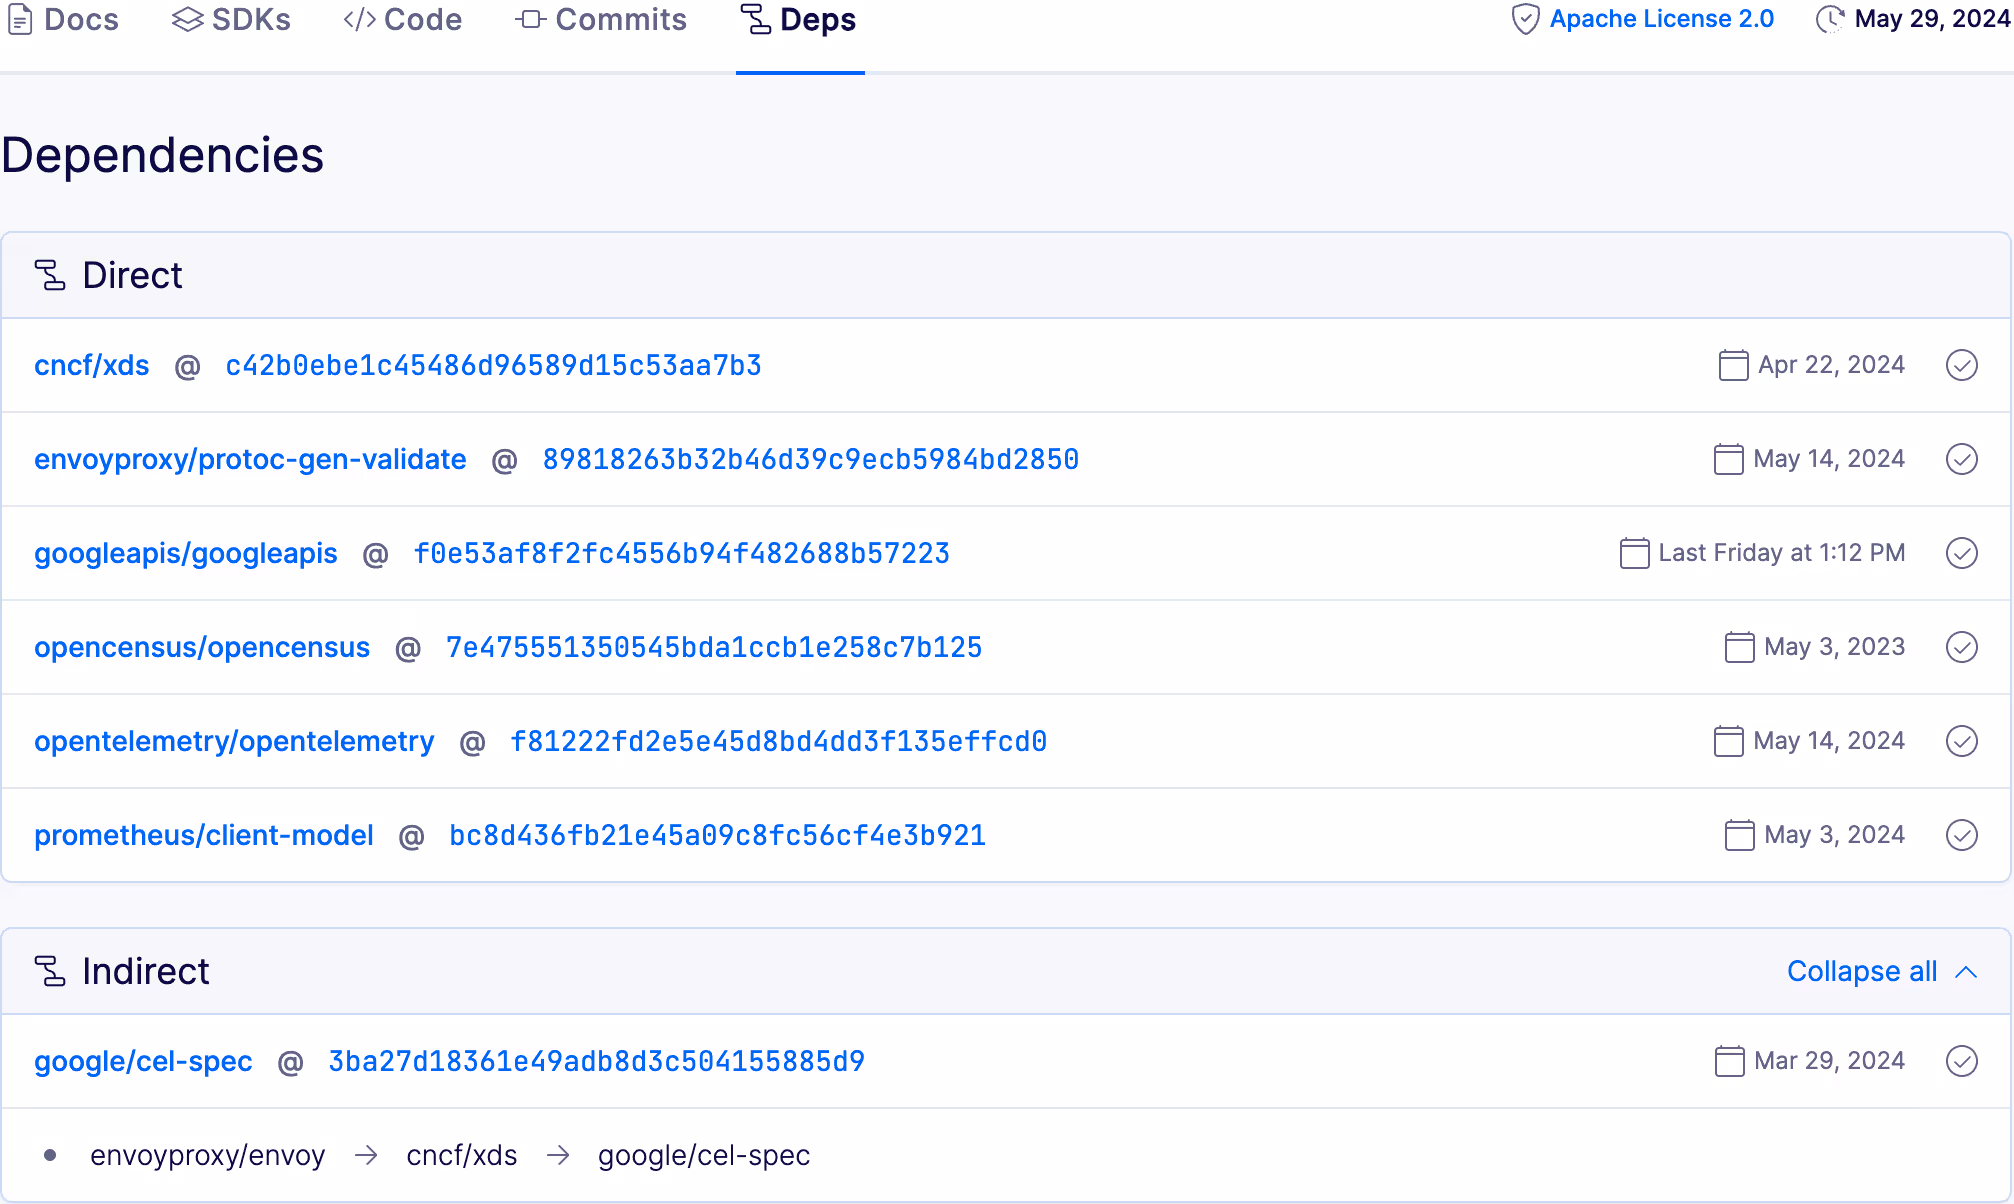Click the chevron next to Collapse all

pos(1965,971)
